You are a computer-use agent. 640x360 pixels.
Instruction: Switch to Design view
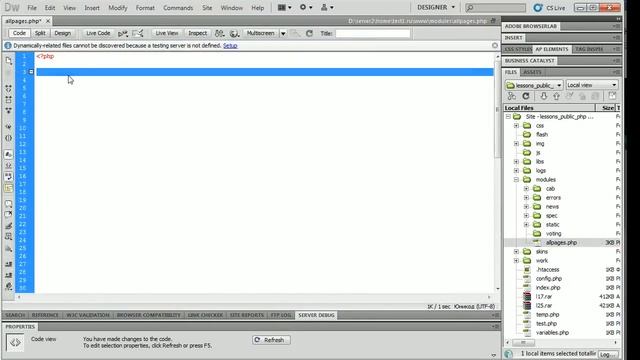point(62,33)
